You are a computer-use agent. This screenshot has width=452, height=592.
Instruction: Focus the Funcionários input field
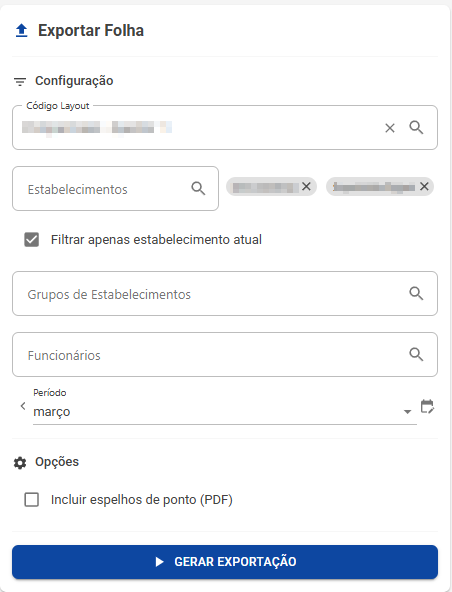tap(225, 355)
